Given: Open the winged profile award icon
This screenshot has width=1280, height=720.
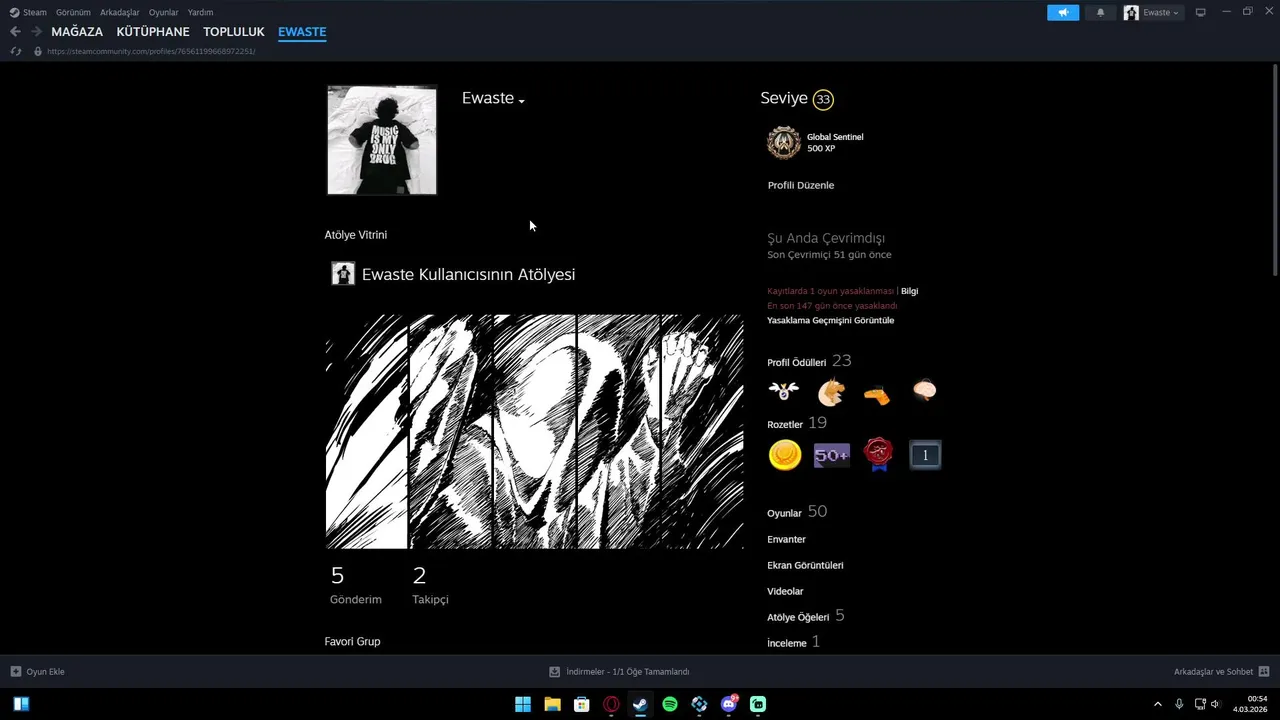Looking at the screenshot, I should (784, 391).
